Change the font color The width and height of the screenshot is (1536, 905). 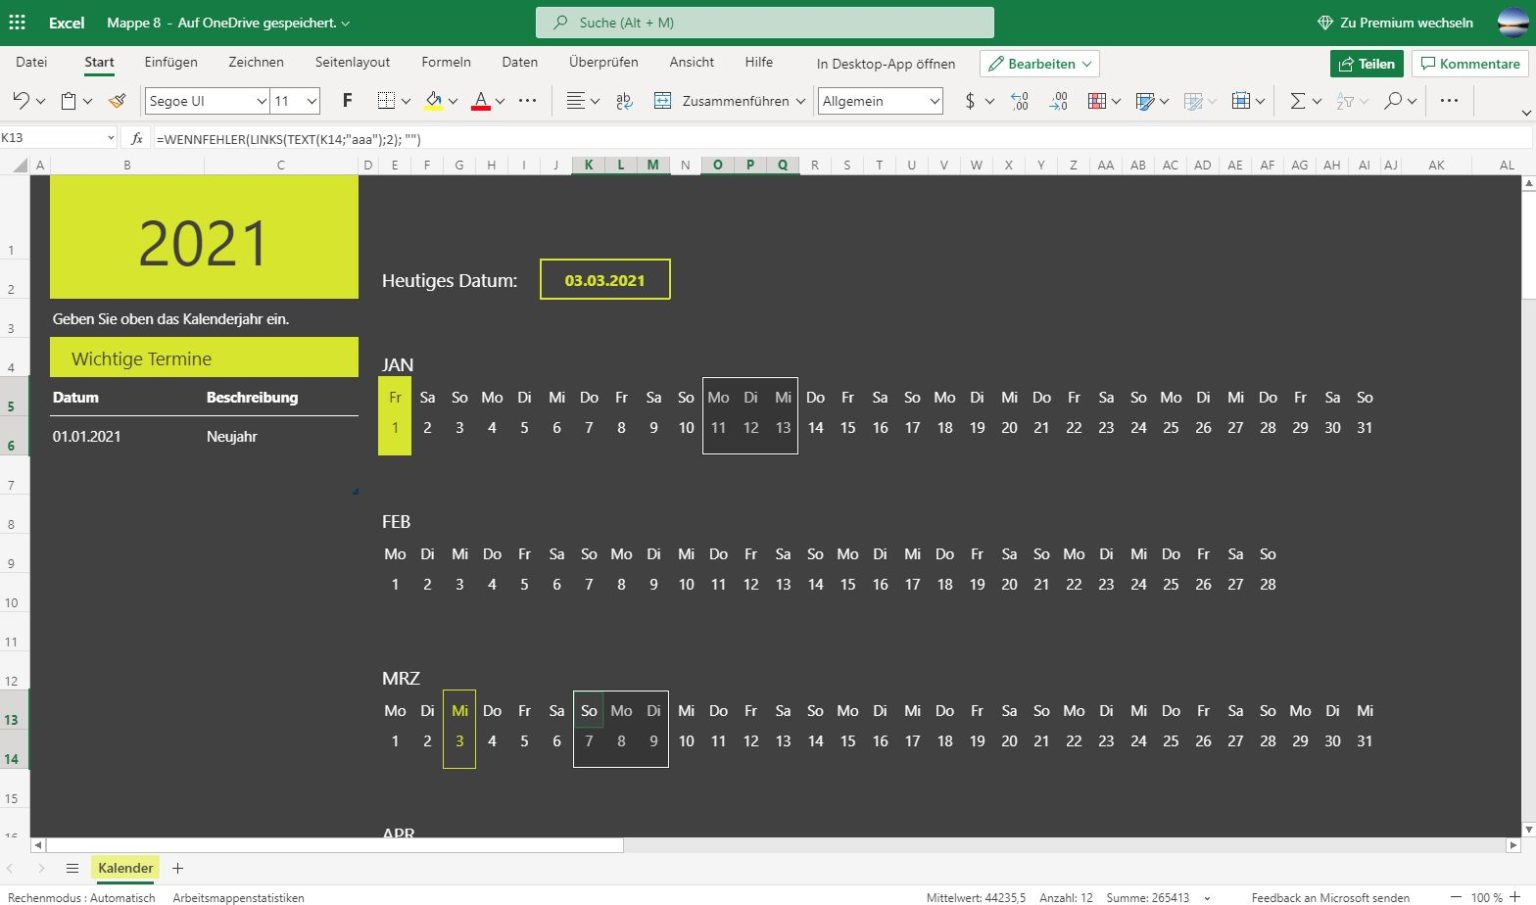click(481, 100)
